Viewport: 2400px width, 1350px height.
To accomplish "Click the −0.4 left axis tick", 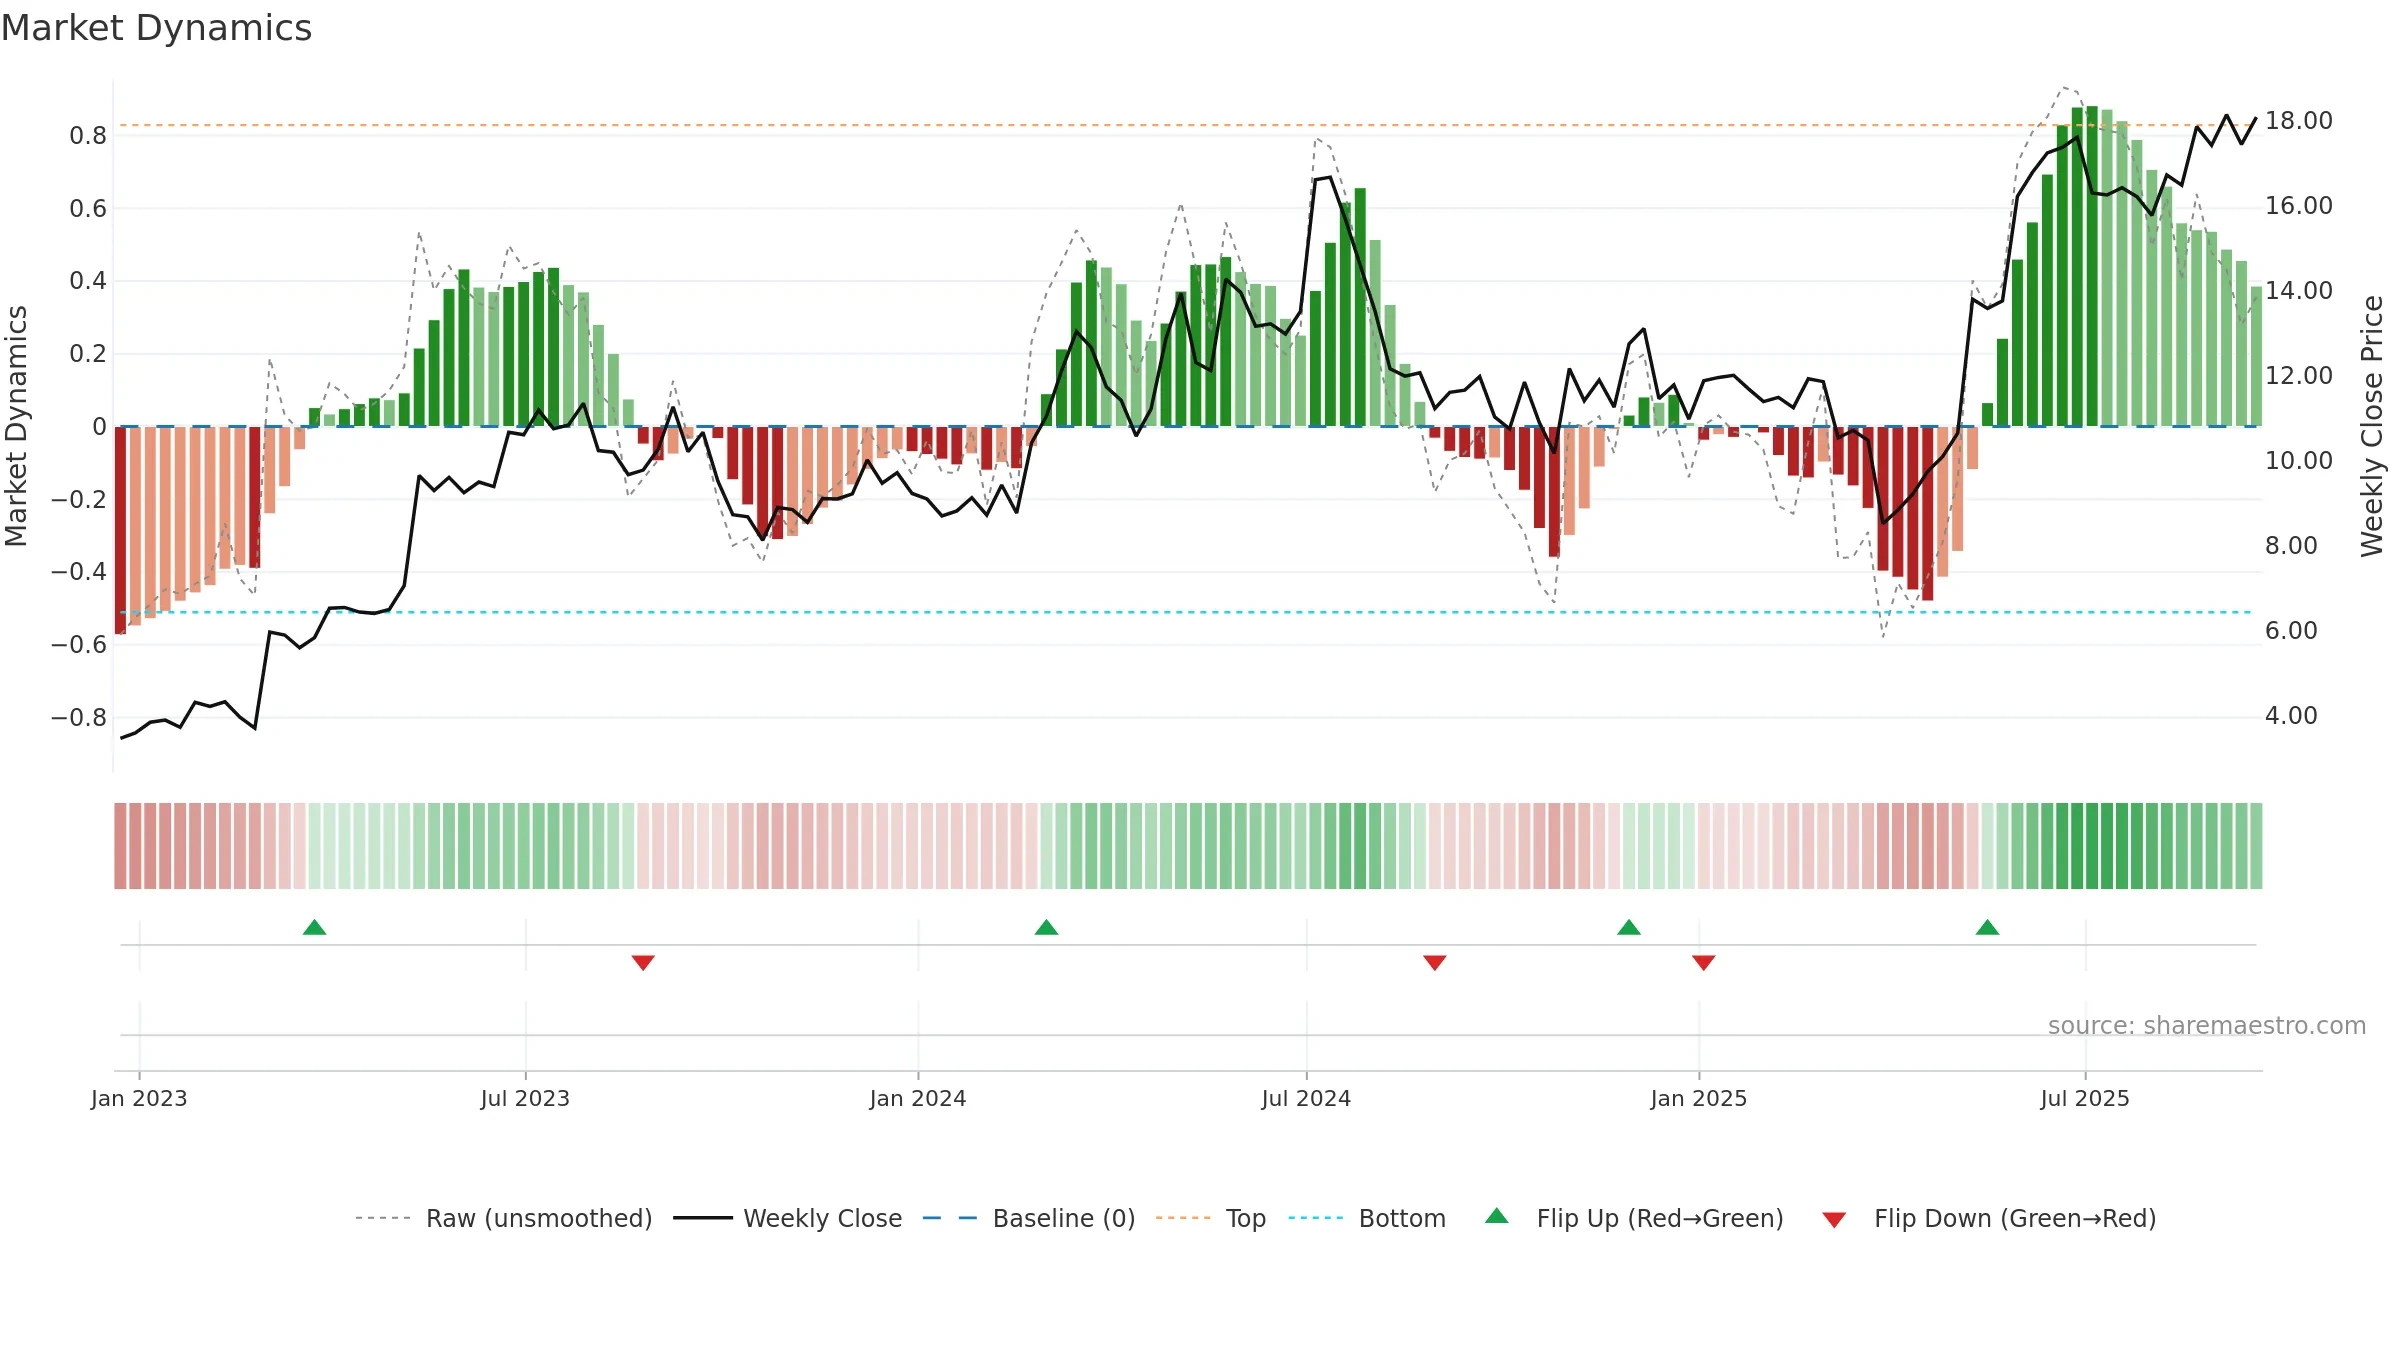I will click(x=79, y=572).
